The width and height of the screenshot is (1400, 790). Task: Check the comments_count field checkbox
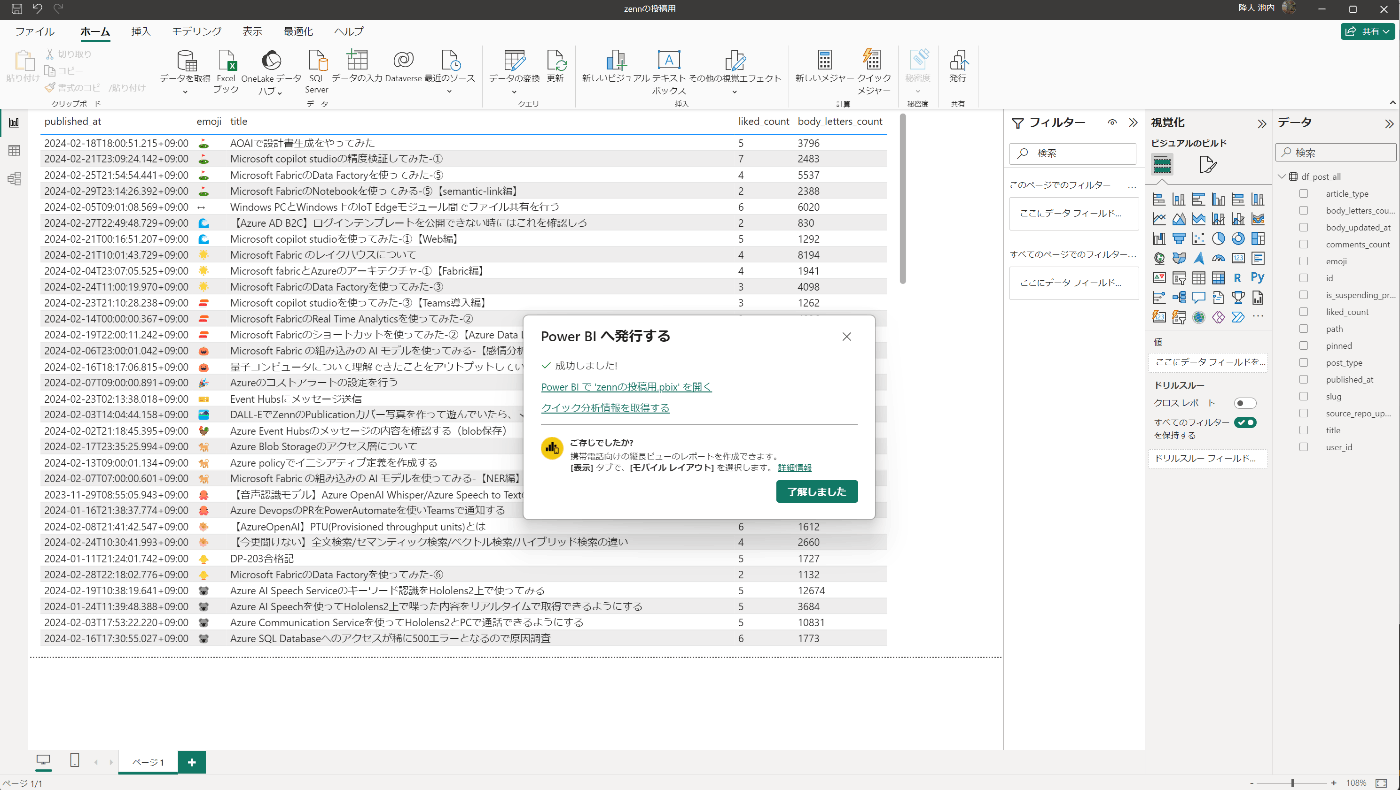point(1303,244)
